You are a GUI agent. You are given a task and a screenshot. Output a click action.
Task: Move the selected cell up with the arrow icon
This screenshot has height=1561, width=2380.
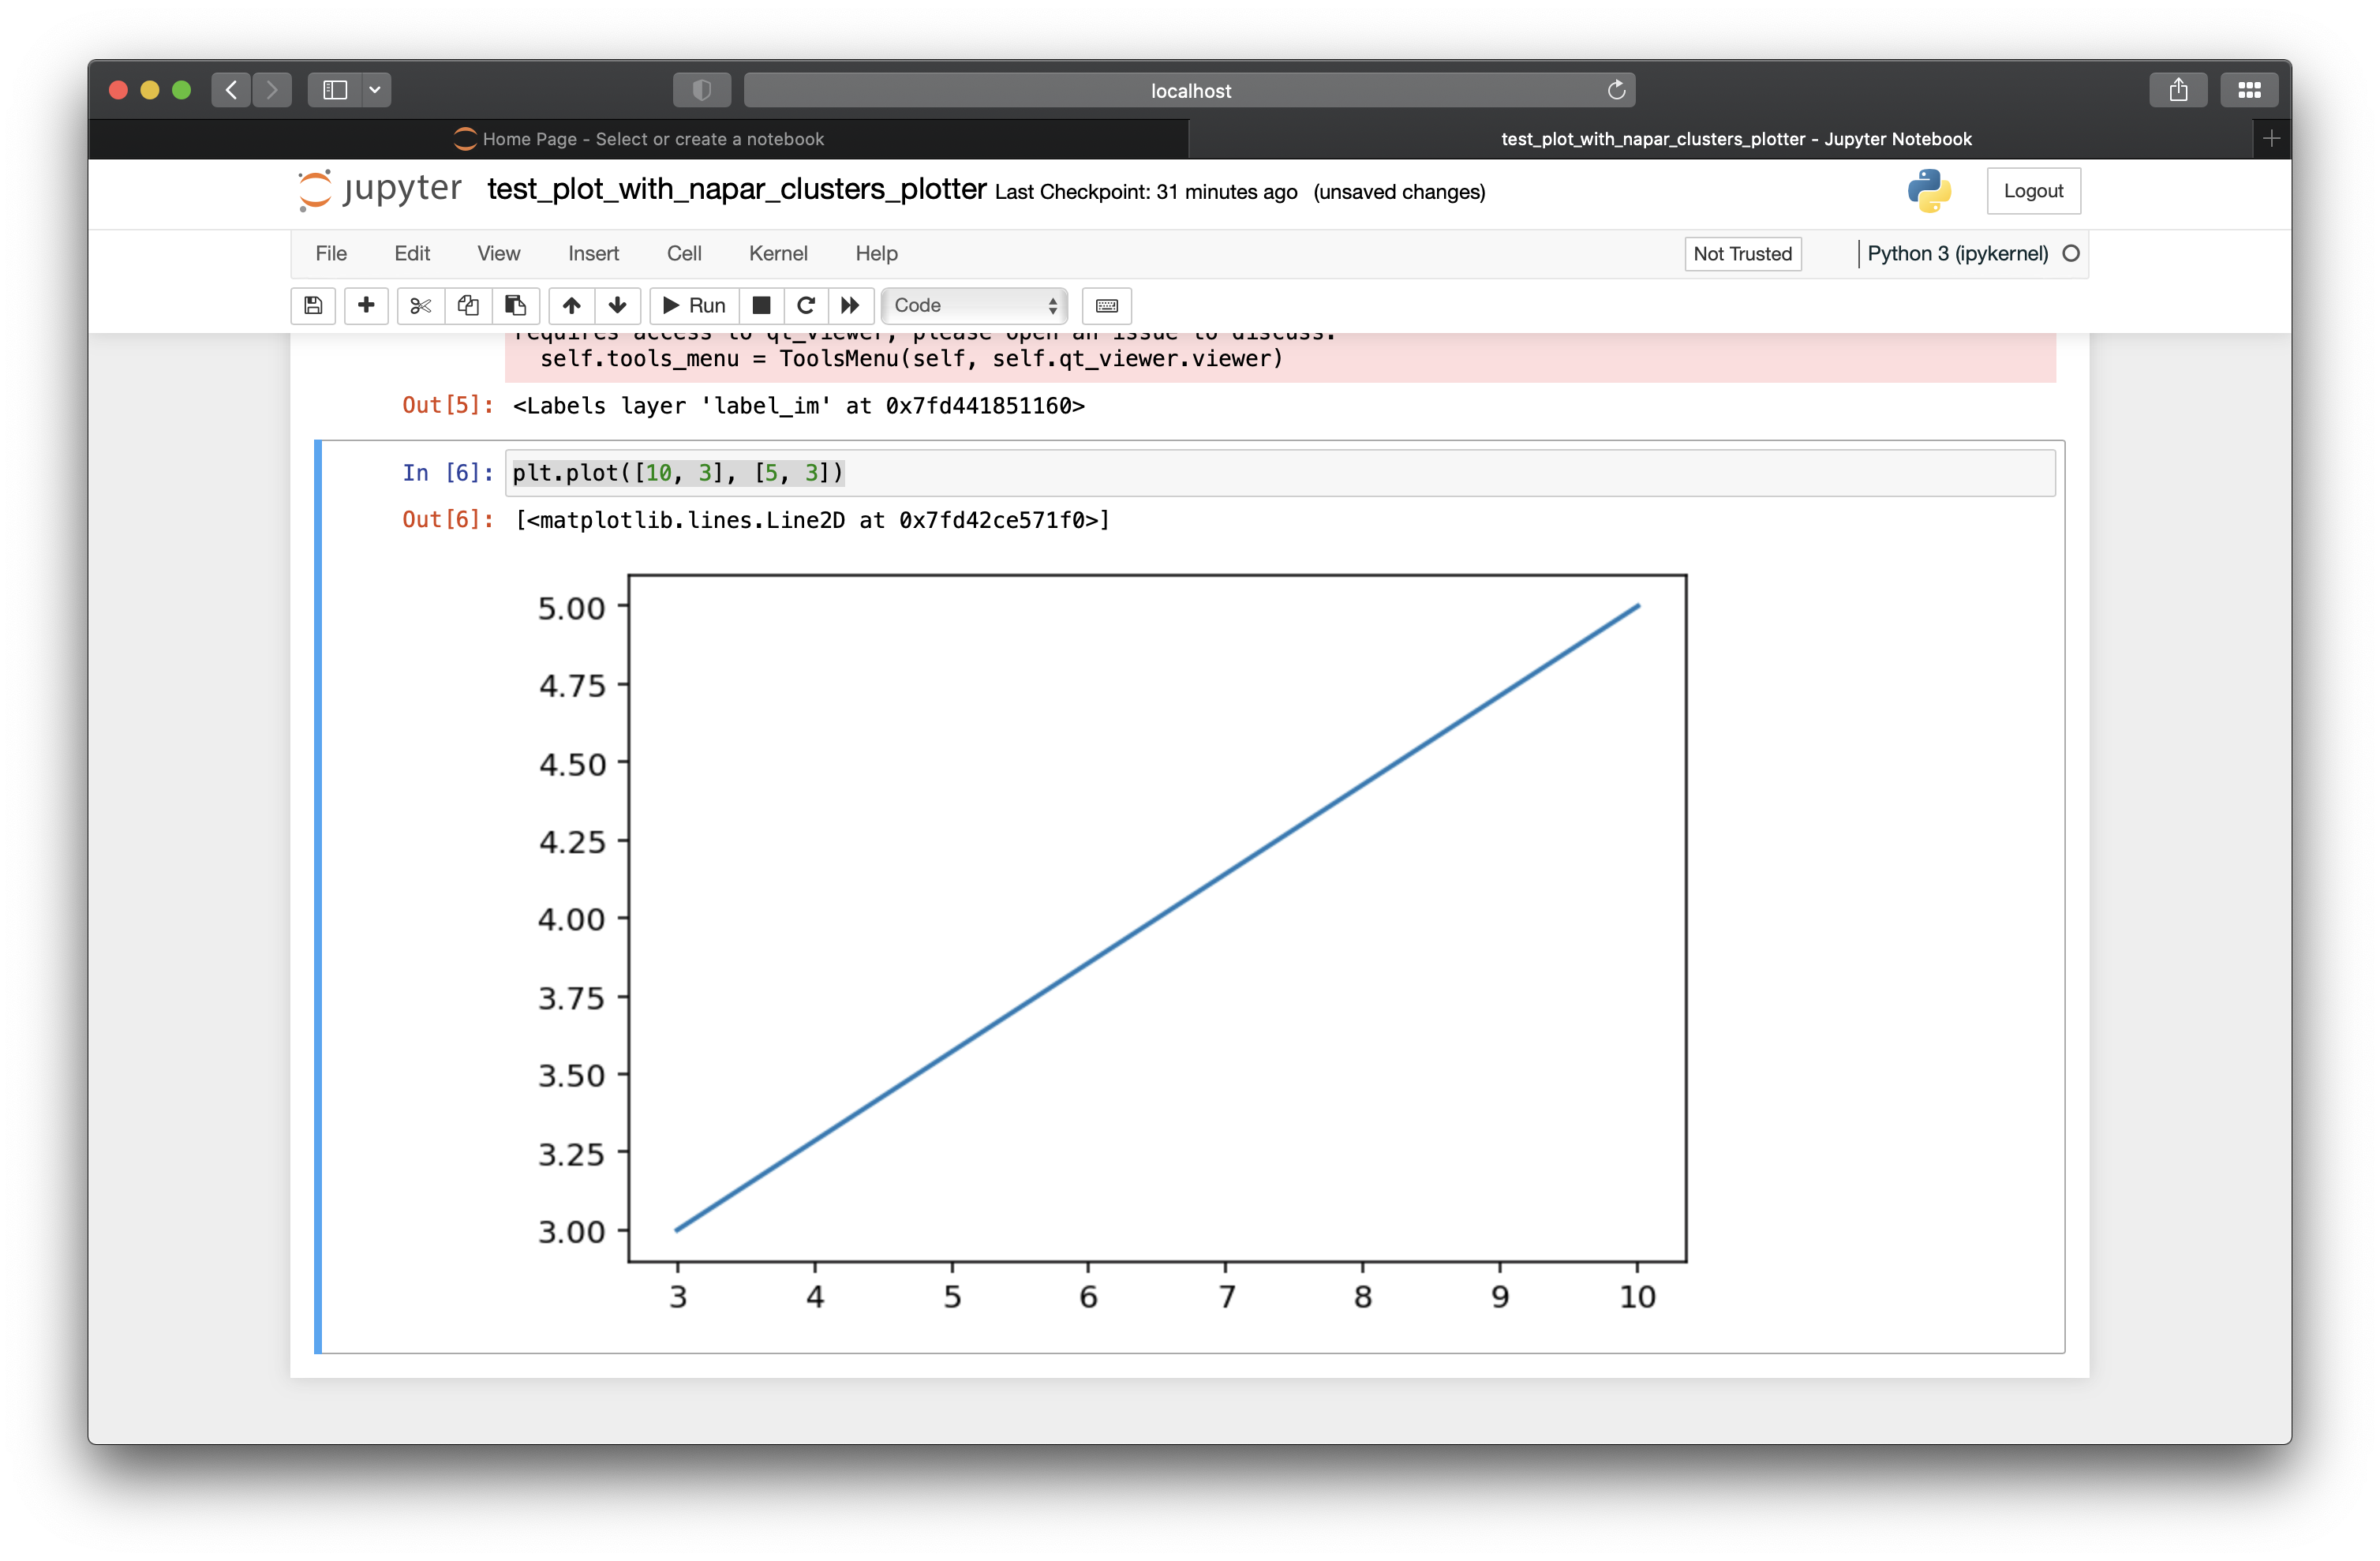[x=571, y=306]
